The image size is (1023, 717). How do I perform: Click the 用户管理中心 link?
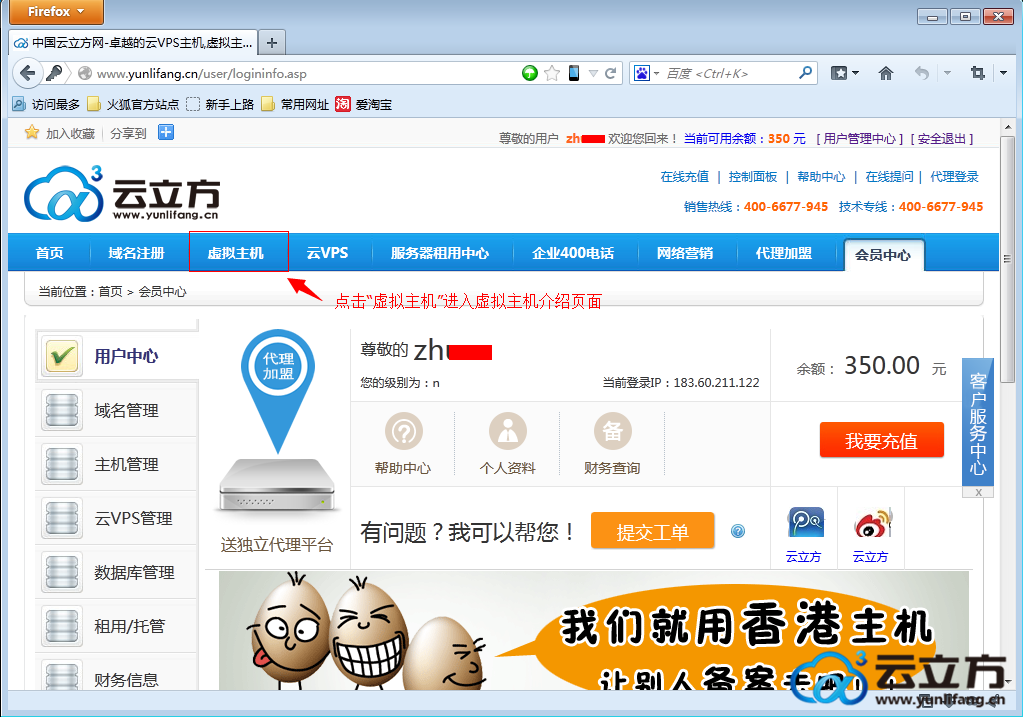click(859, 138)
